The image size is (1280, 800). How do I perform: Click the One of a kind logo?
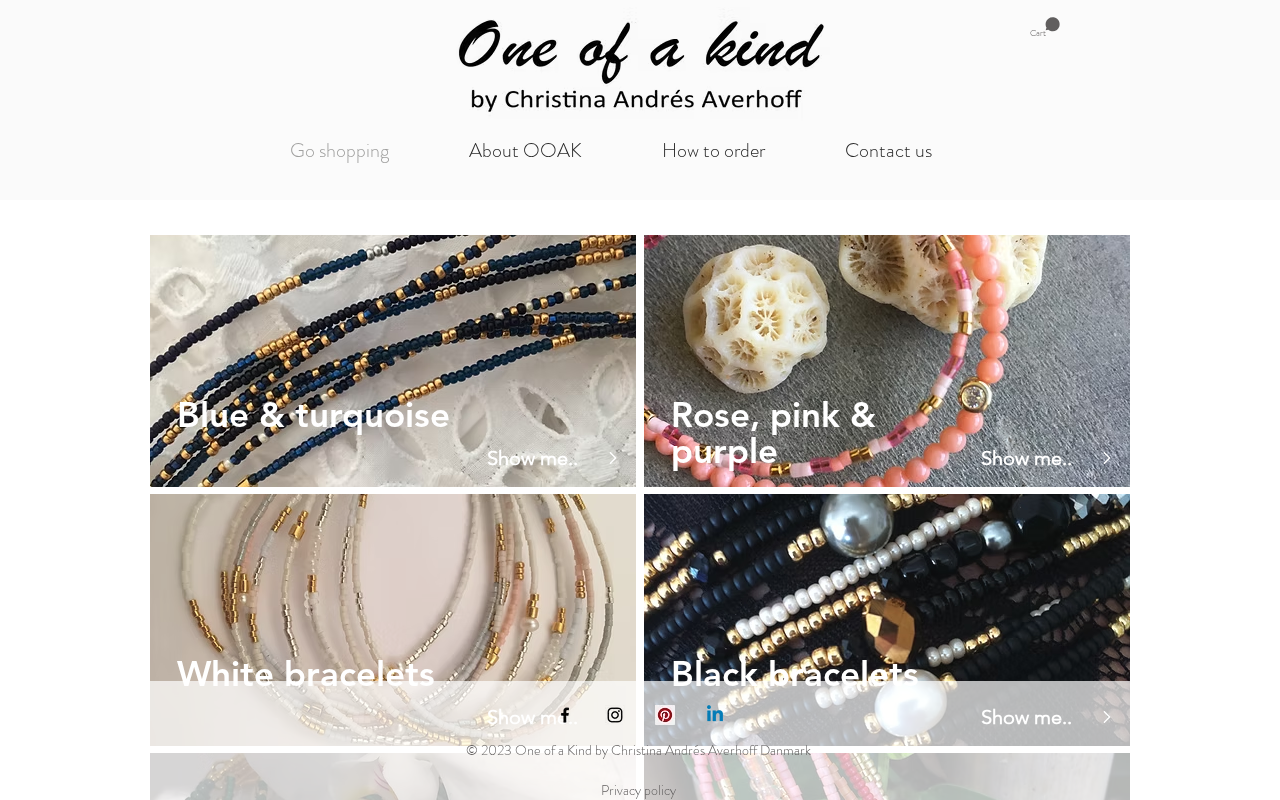point(639,63)
